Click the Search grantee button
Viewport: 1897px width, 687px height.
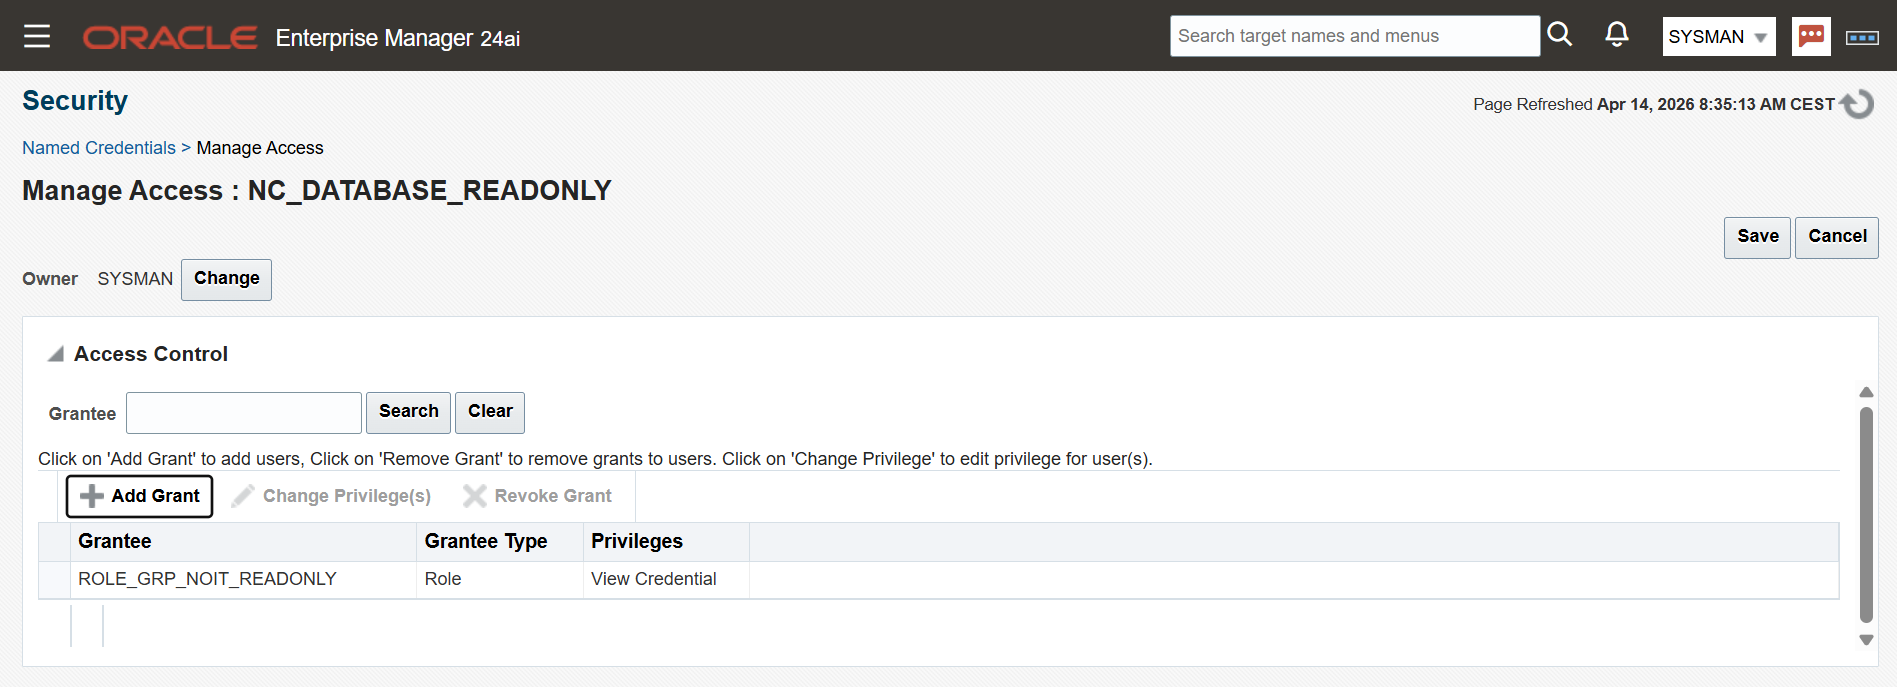pyautogui.click(x=408, y=412)
